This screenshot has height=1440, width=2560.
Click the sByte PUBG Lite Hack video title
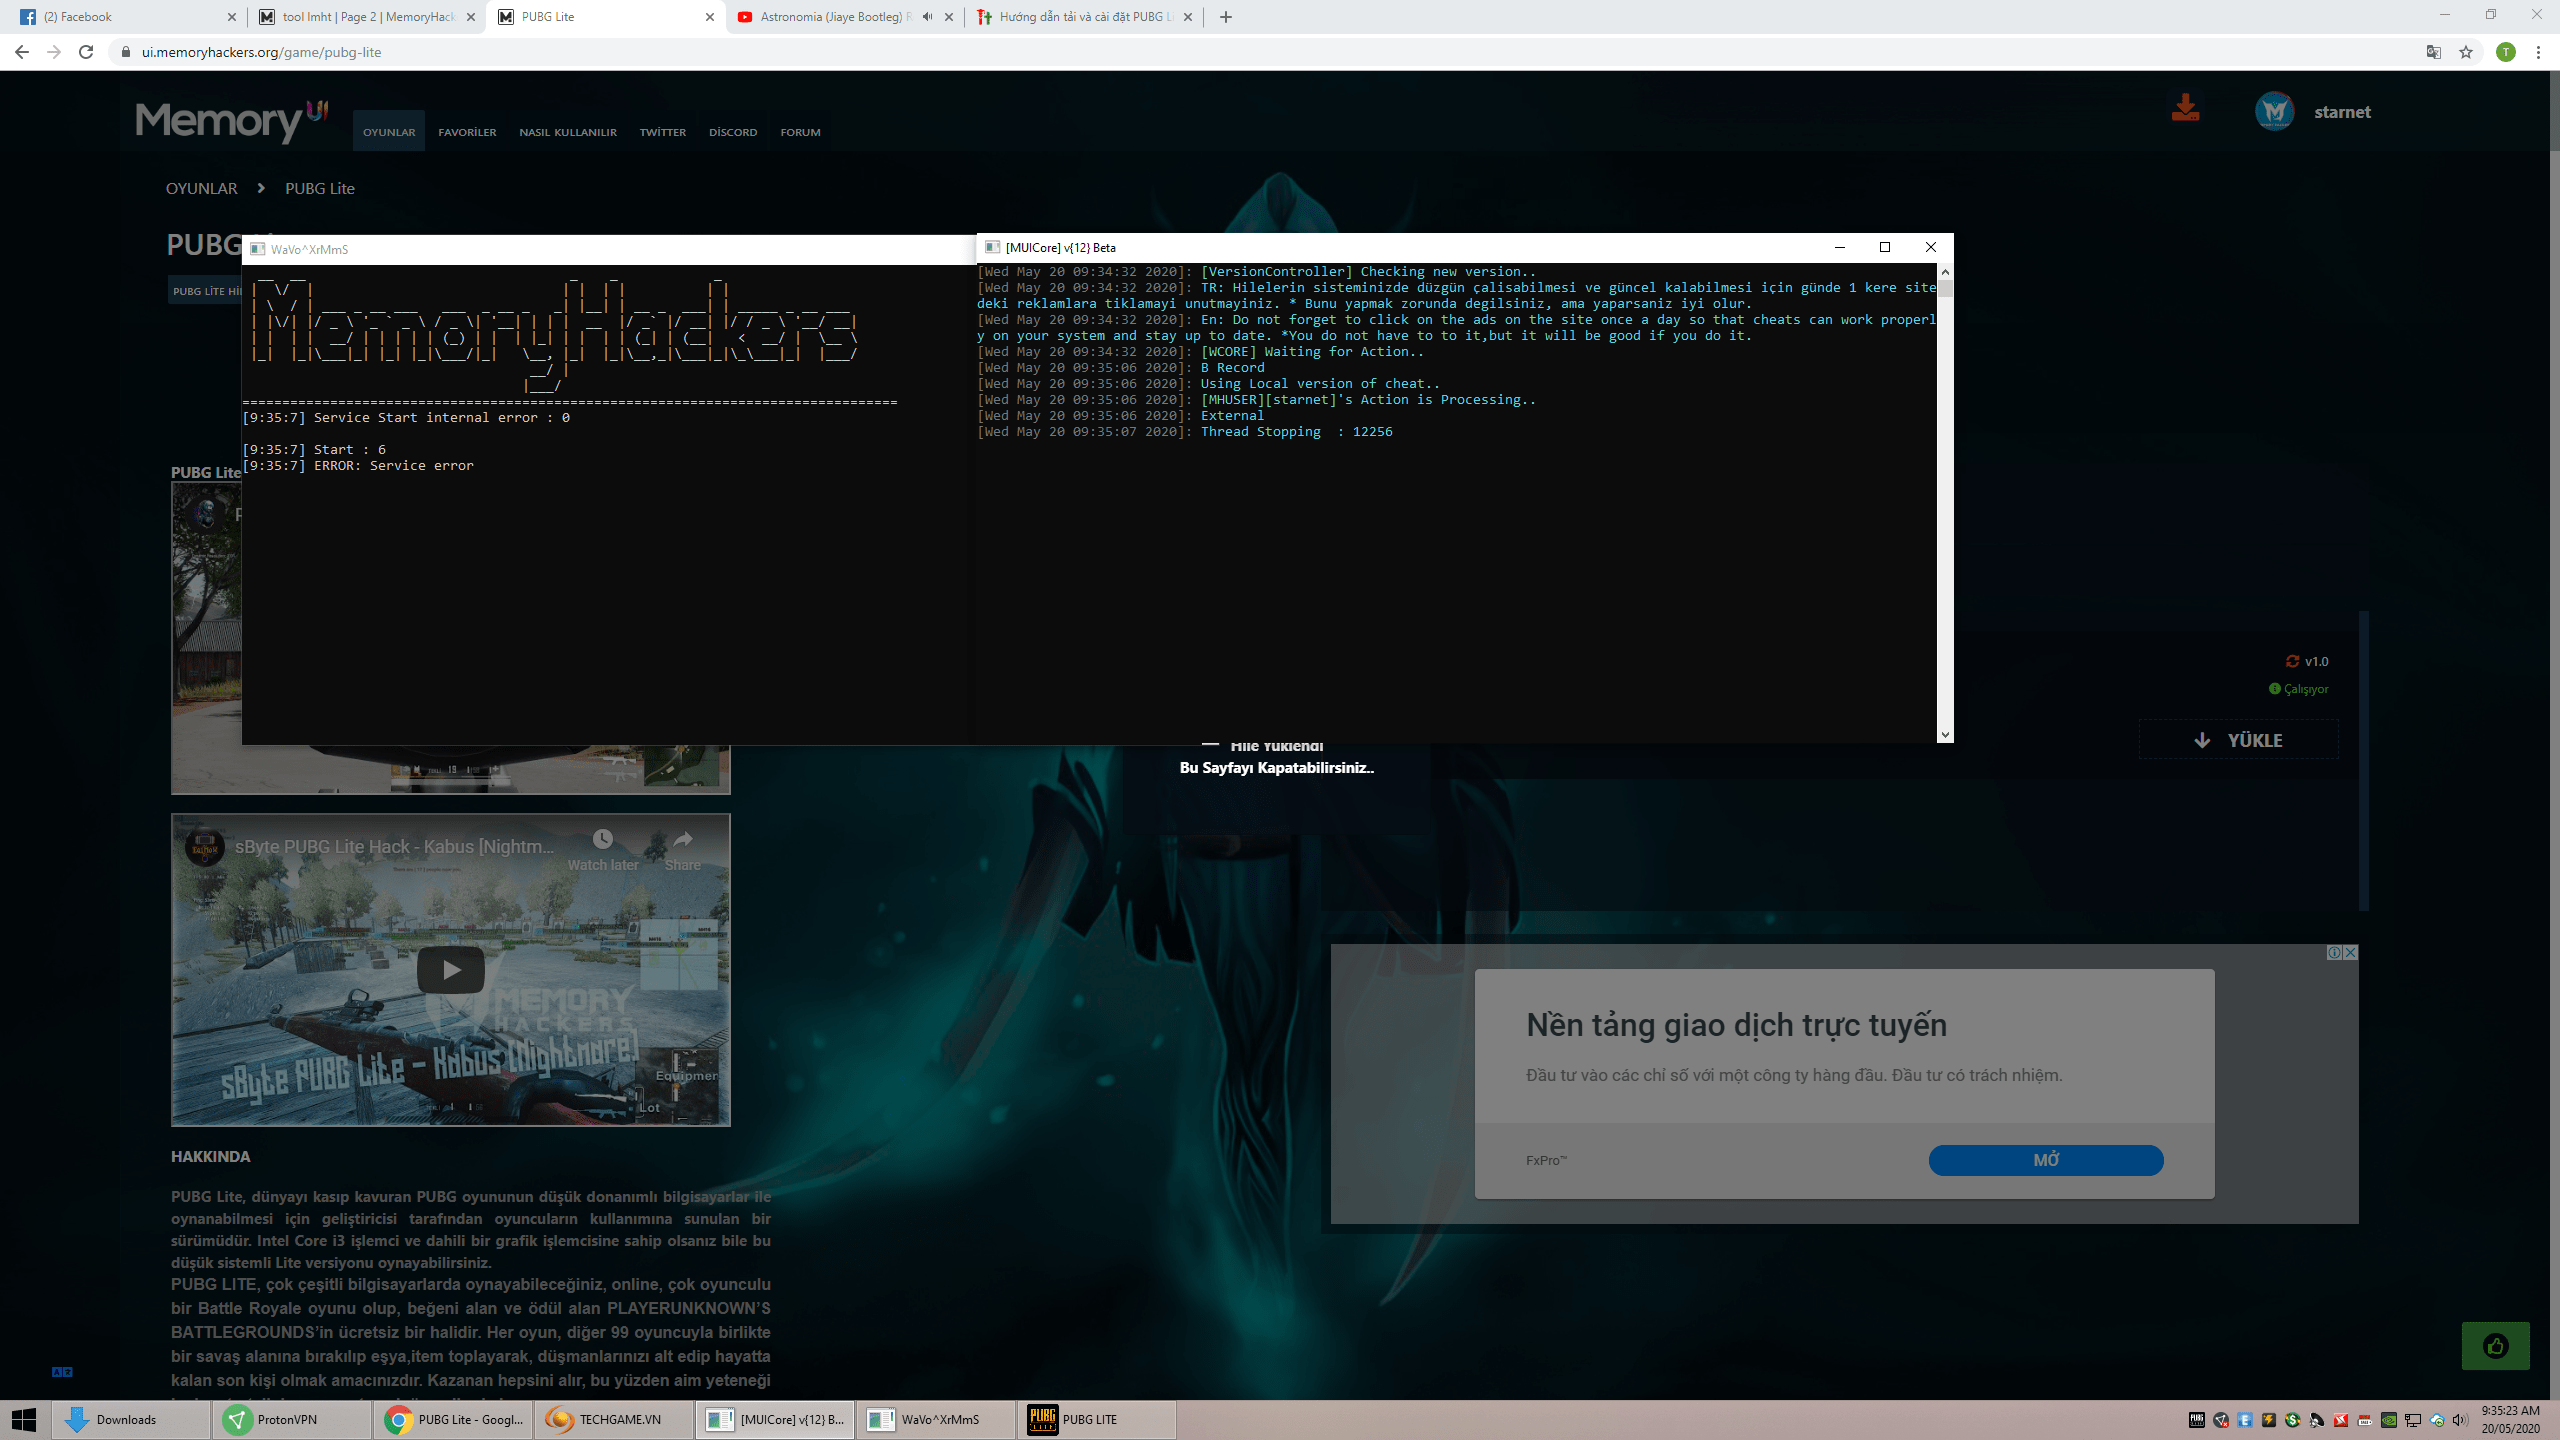tap(394, 847)
